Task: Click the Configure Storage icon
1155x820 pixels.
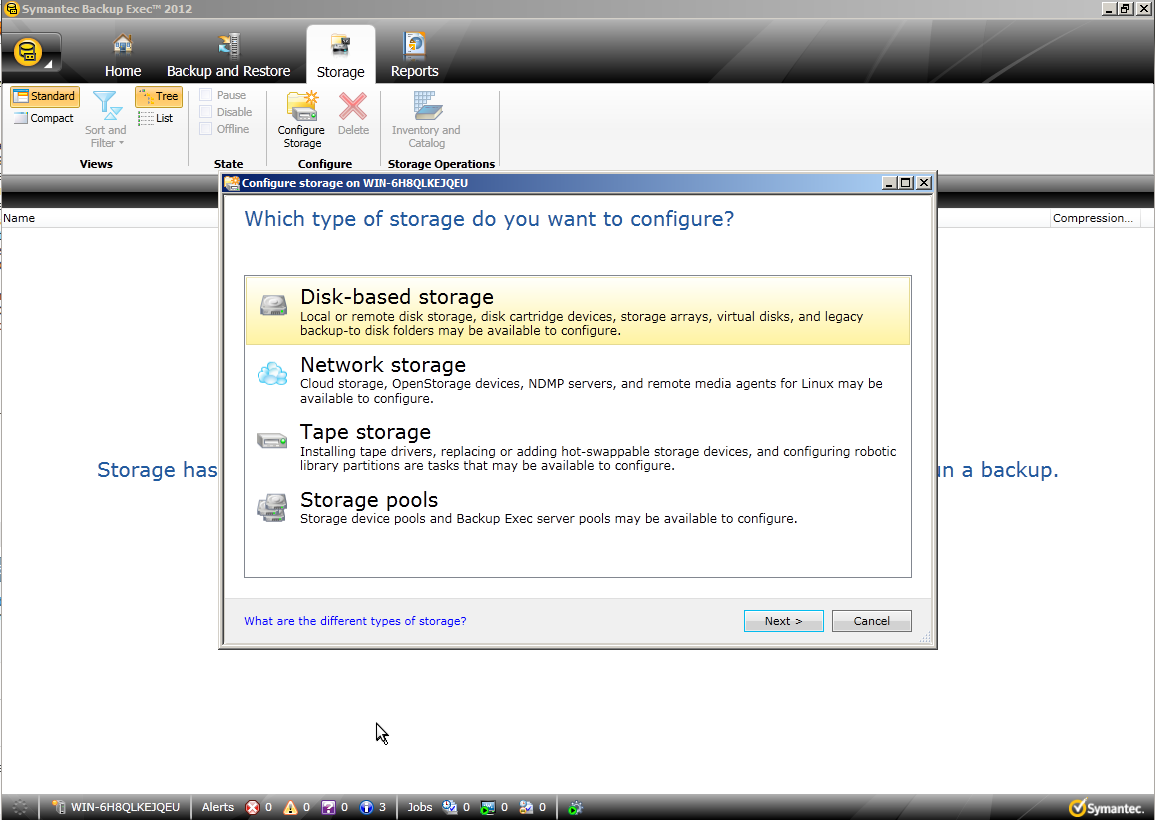Action: click(301, 108)
